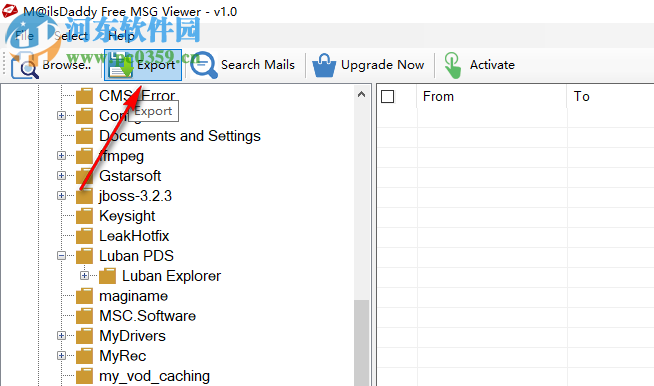Open the File menu
The image size is (654, 386).
24,36
